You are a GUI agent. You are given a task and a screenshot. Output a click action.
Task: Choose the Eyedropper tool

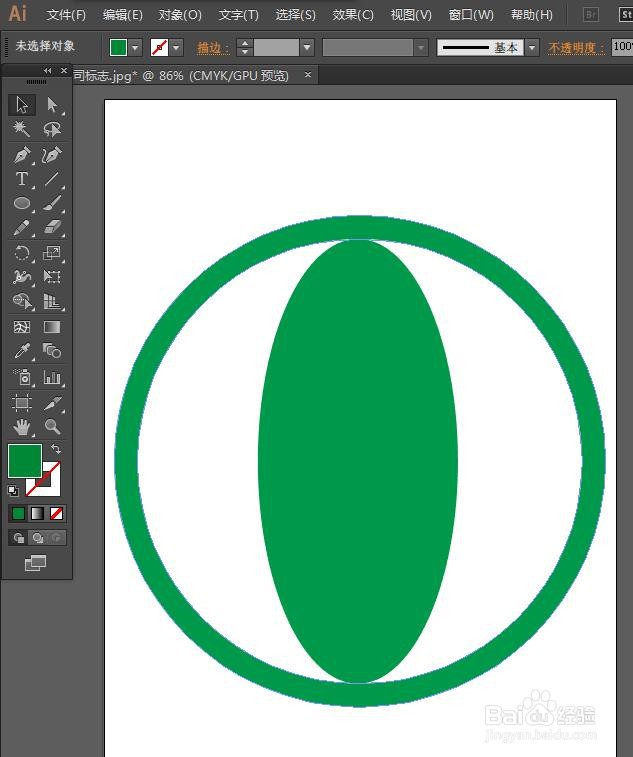click(22, 351)
